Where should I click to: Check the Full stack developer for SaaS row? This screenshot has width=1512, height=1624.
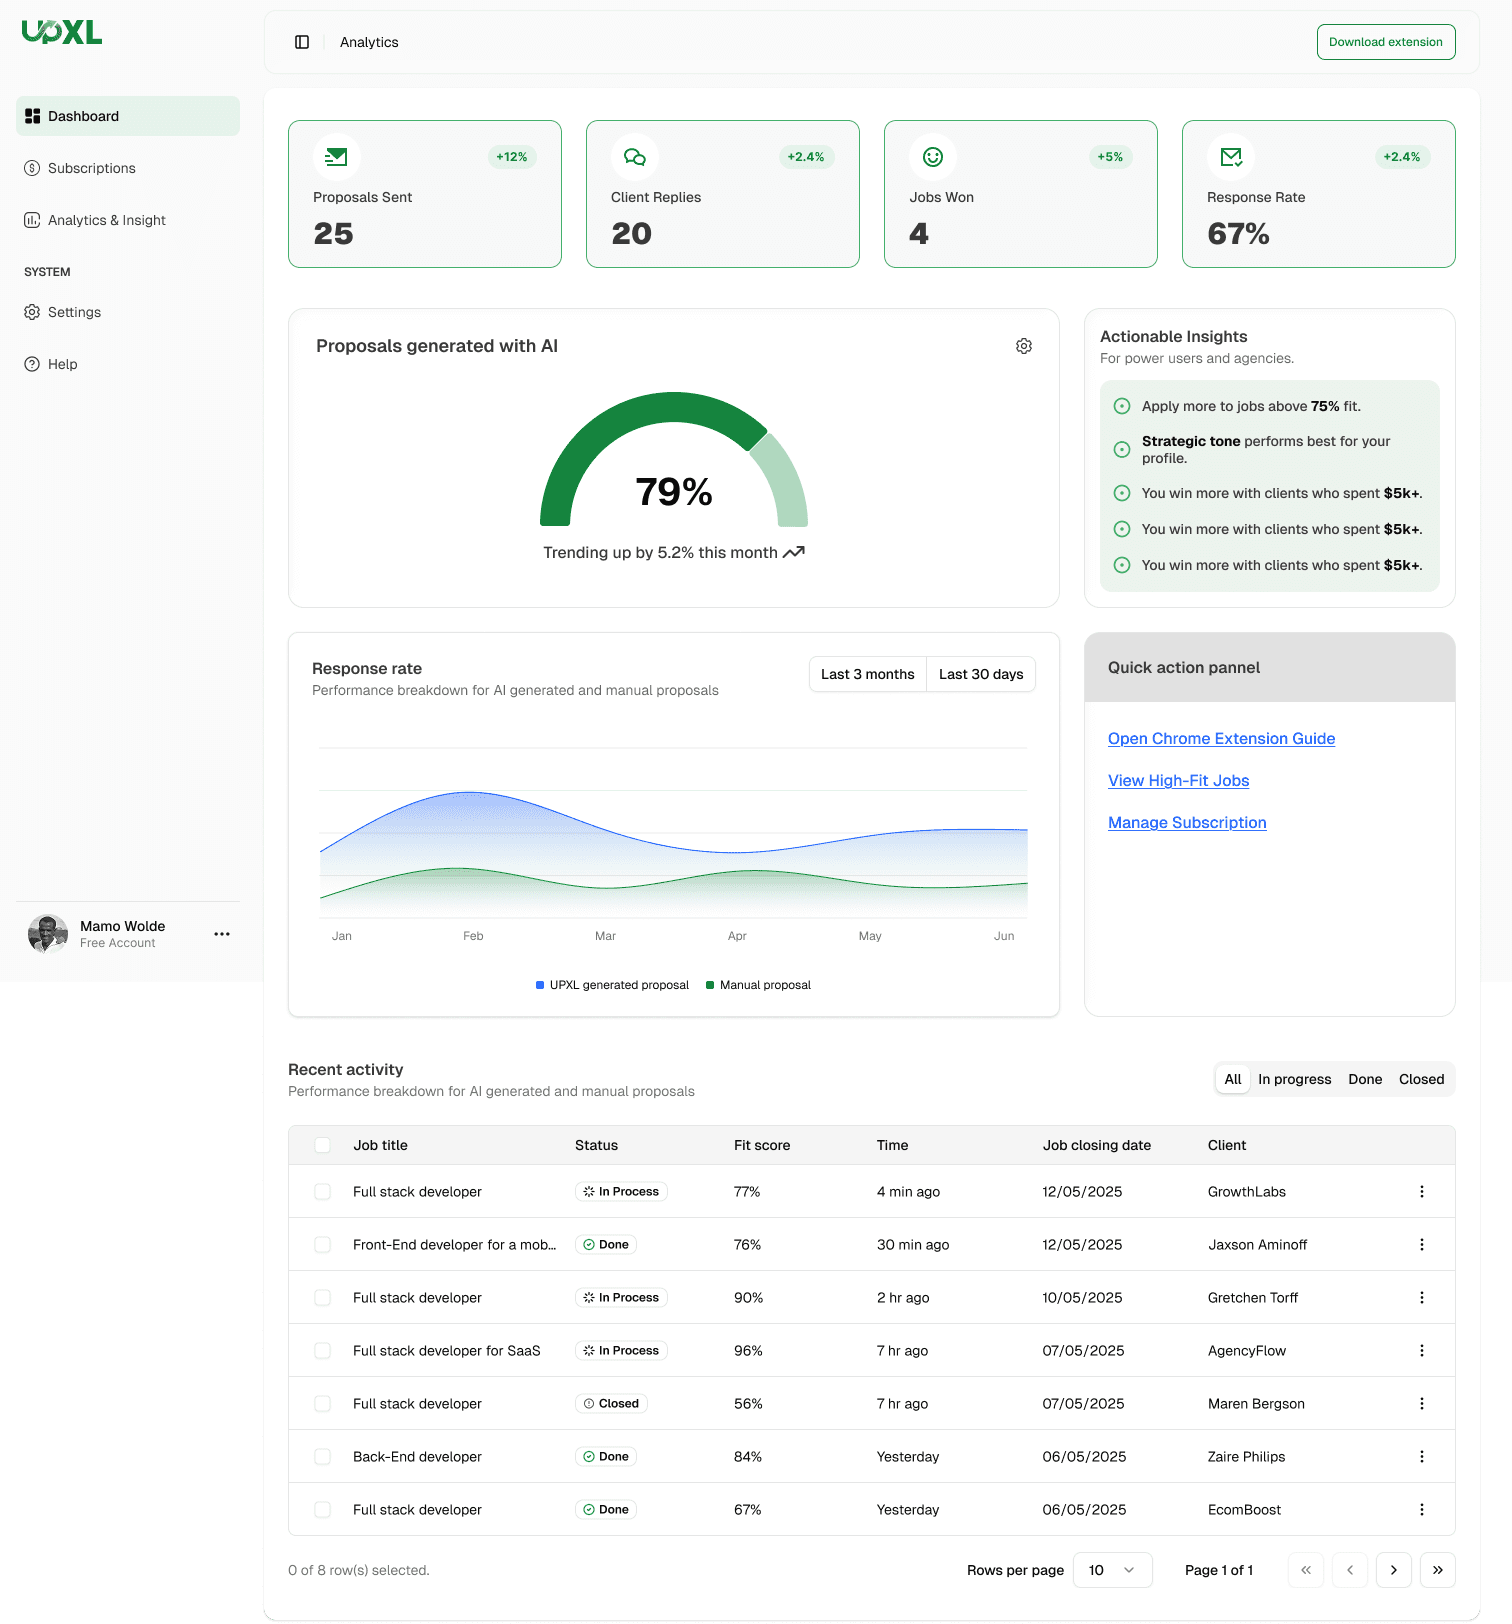click(x=322, y=1351)
